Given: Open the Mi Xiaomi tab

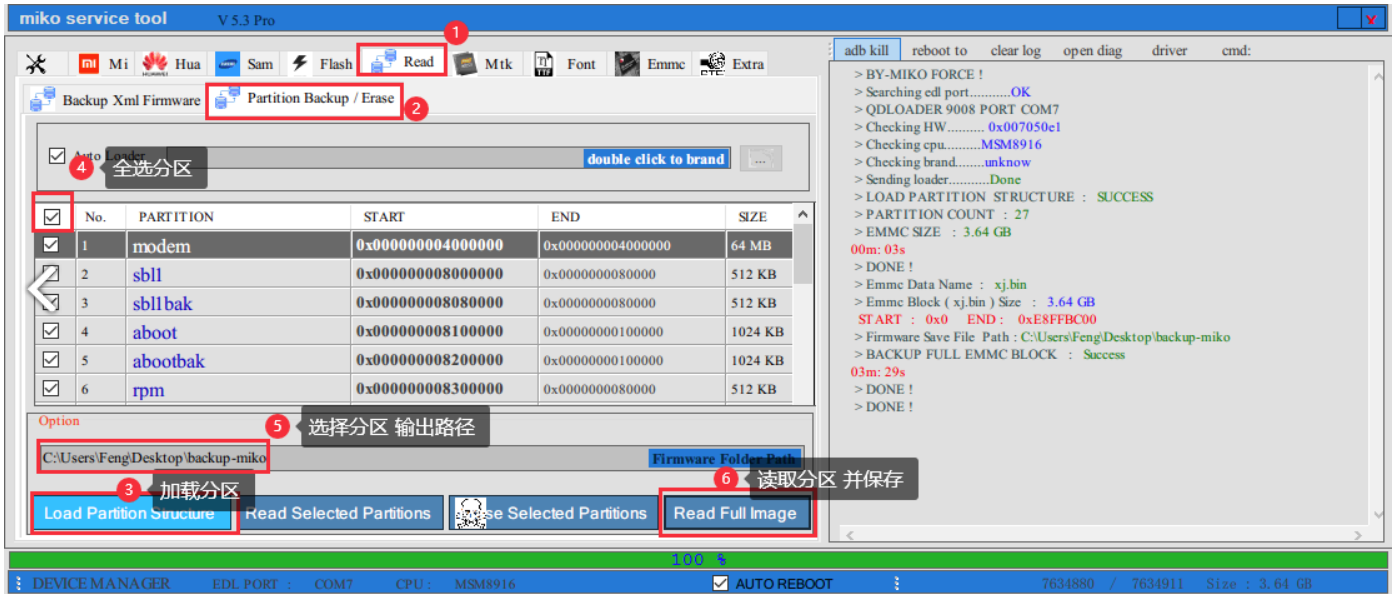Looking at the screenshot, I should (104, 64).
